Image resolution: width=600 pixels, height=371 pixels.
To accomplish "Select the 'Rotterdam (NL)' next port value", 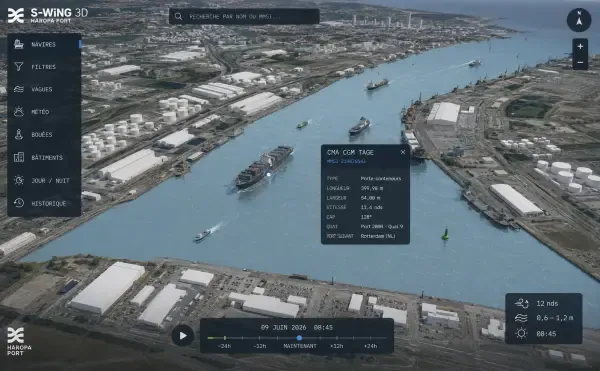I will click(378, 236).
